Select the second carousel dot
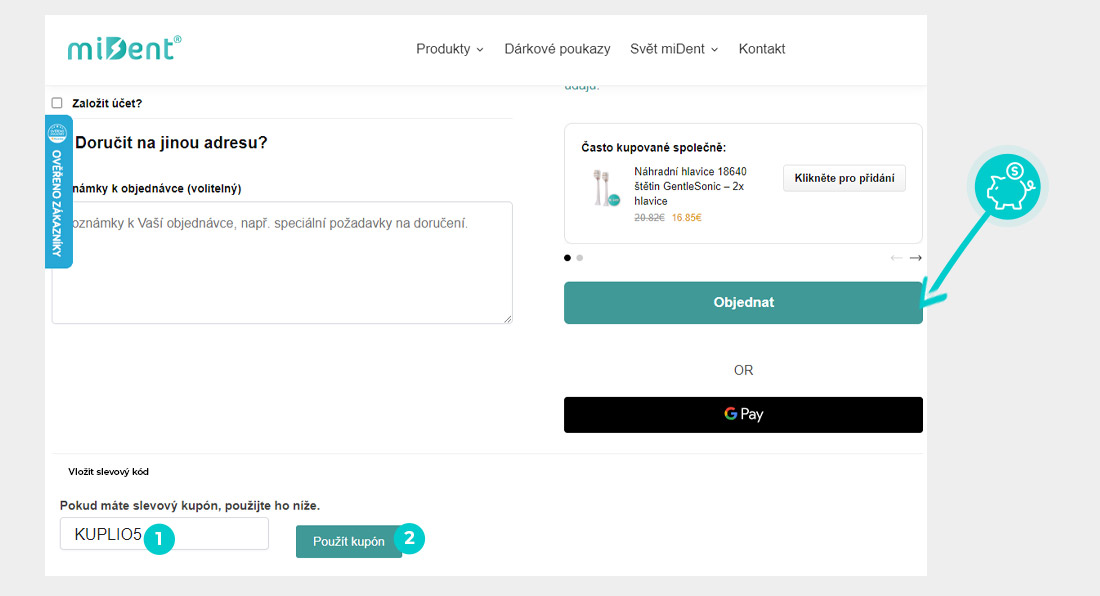Image resolution: width=1100 pixels, height=596 pixels. 580,258
